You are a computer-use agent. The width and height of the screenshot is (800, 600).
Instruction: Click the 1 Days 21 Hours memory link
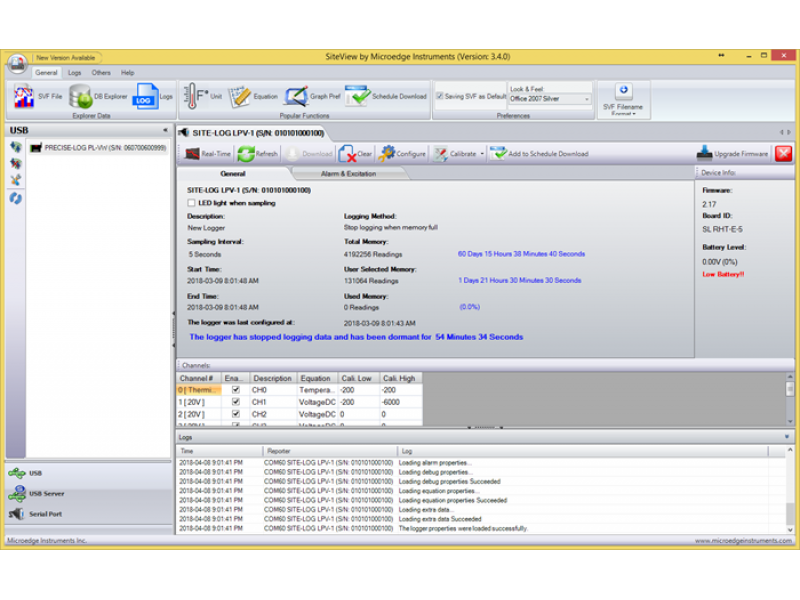pos(519,280)
